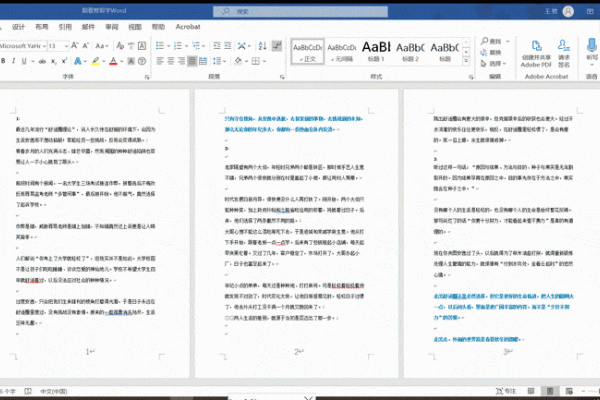Image resolution: width=600 pixels, height=400 pixels.
Task: Shrink font size with decrease icon
Action: point(86,46)
